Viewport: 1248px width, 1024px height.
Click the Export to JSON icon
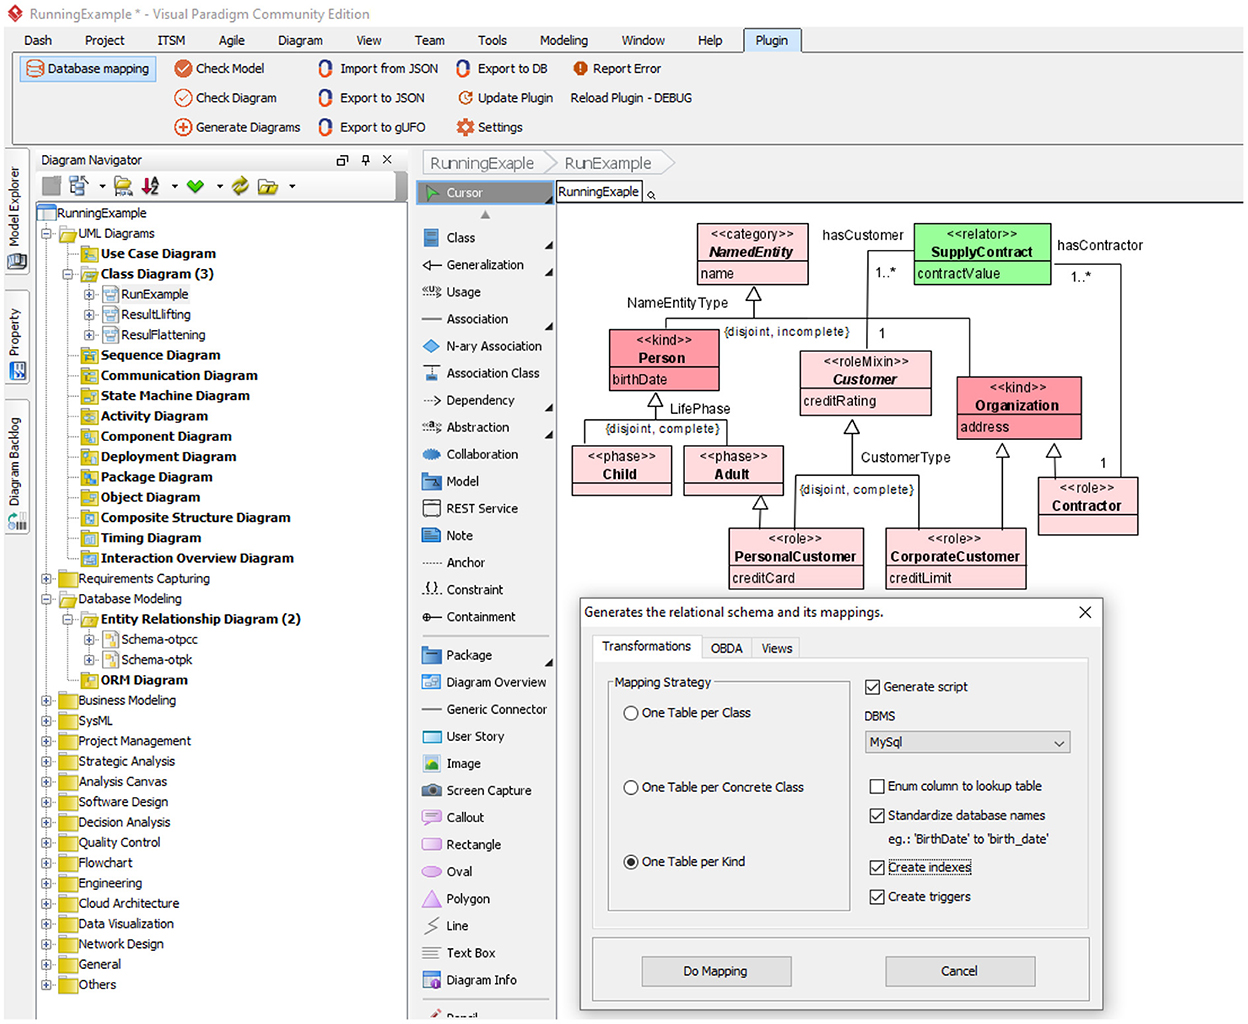pyautogui.click(x=325, y=98)
